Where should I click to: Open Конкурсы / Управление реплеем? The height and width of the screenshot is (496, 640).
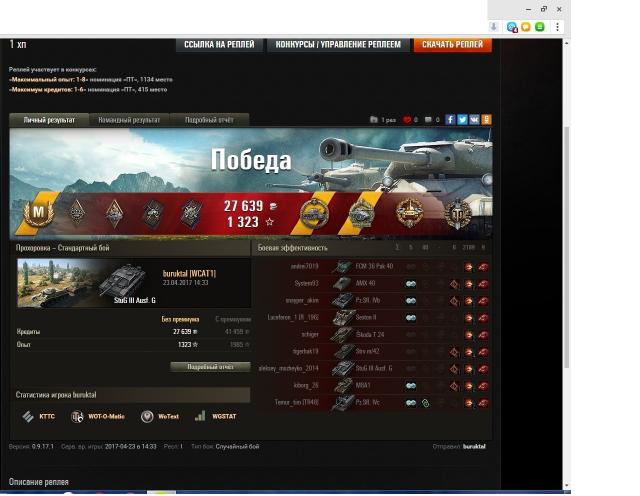point(338,44)
